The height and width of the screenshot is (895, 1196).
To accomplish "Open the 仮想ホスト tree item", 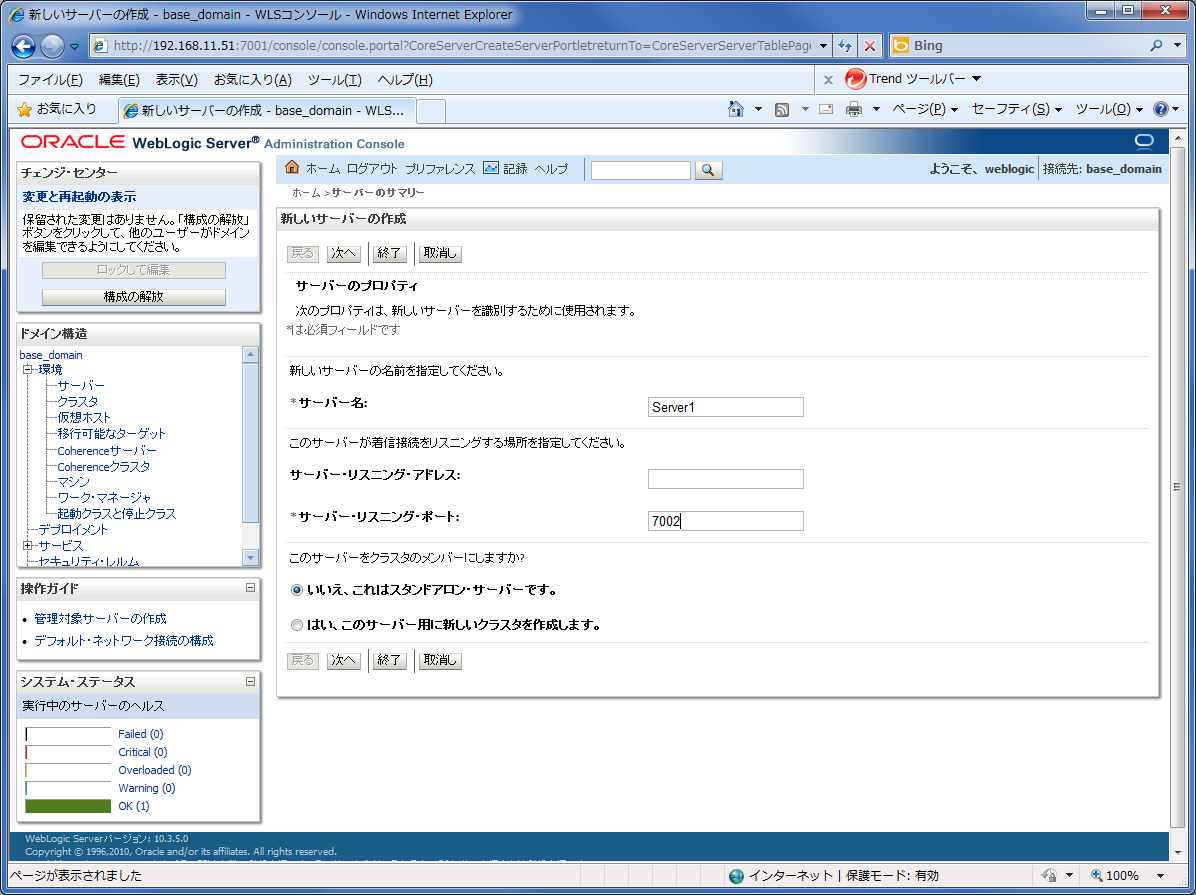I will pyautogui.click(x=84, y=417).
